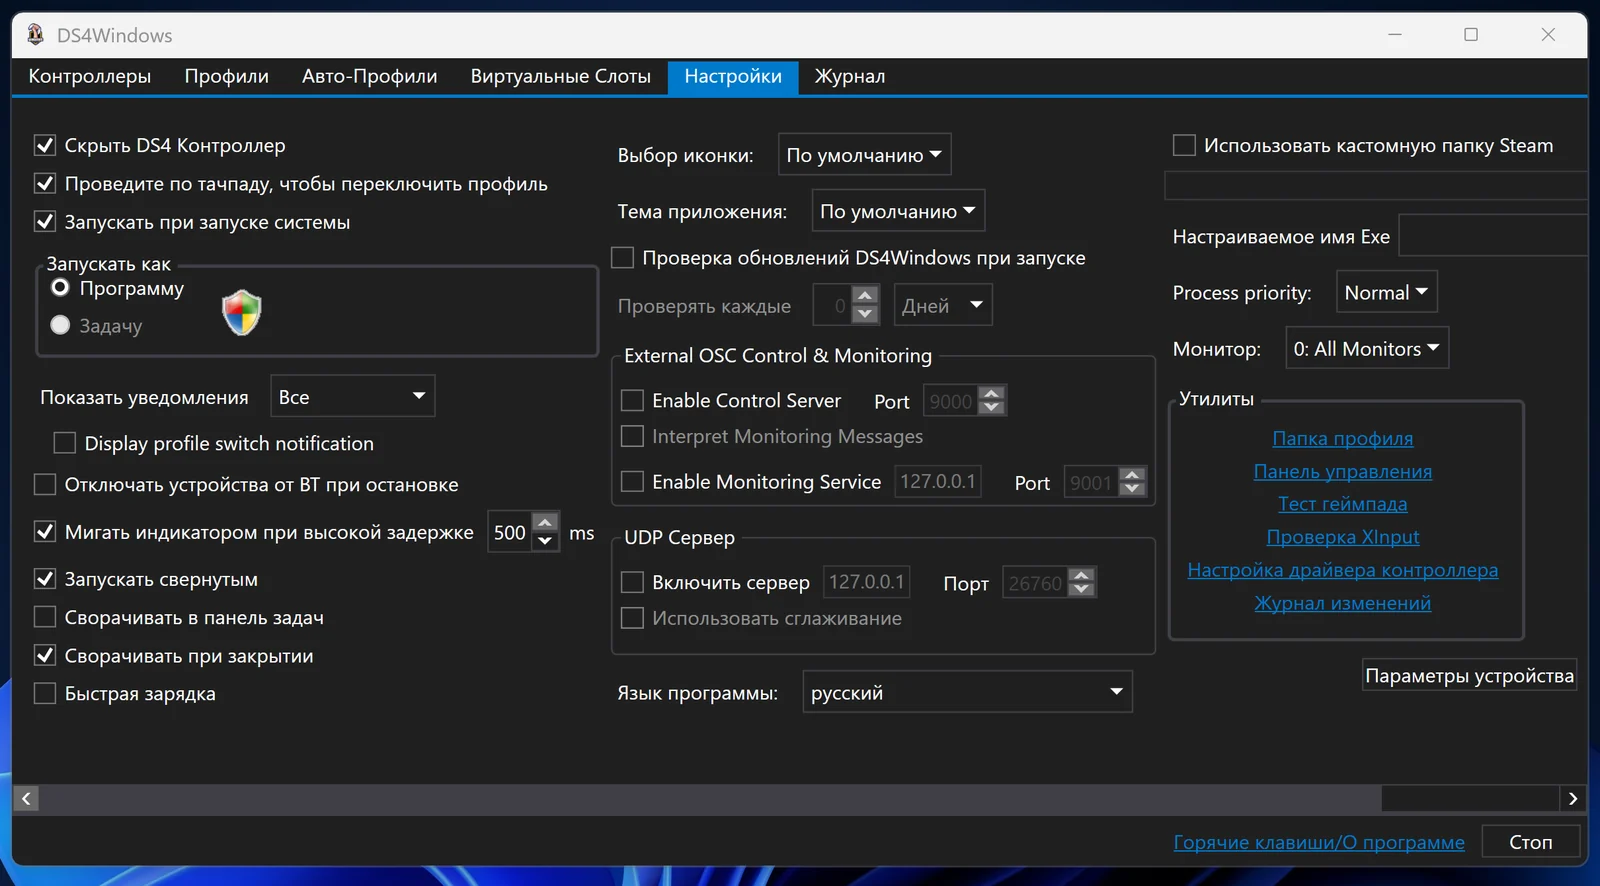The image size is (1600, 886).
Task: Switch to the 'Виртуальные Слоты' tab
Action: 560,76
